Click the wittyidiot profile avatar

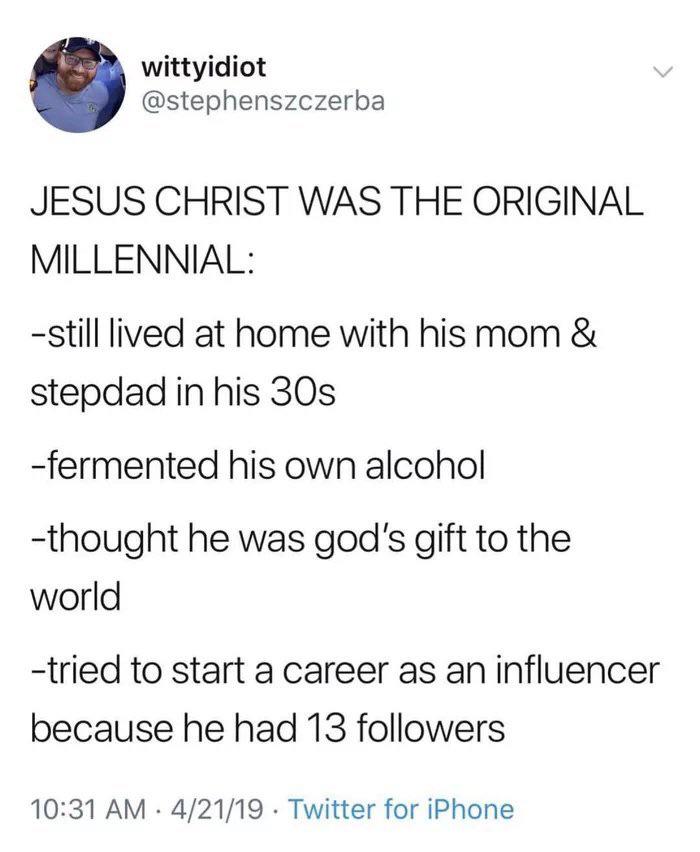78,85
